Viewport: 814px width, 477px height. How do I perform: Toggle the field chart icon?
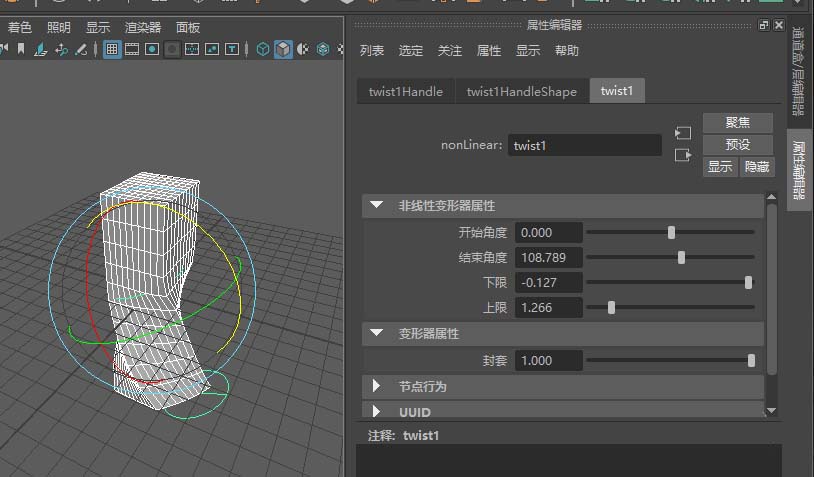click(192, 49)
